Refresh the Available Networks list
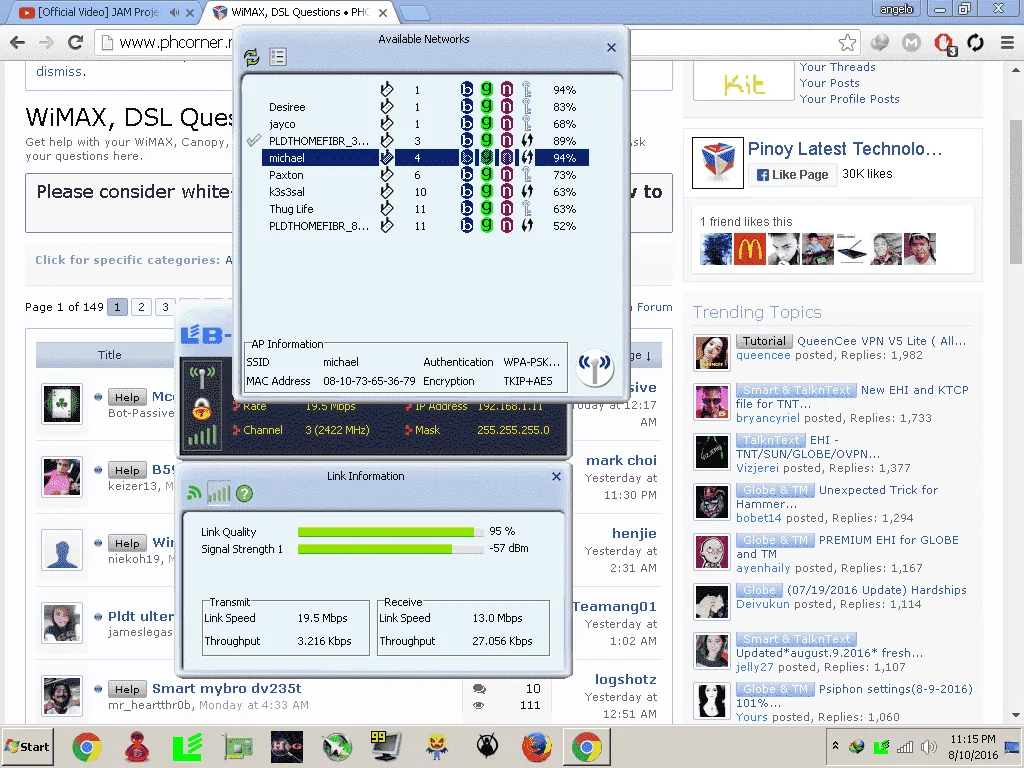1024x768 pixels. (251, 57)
